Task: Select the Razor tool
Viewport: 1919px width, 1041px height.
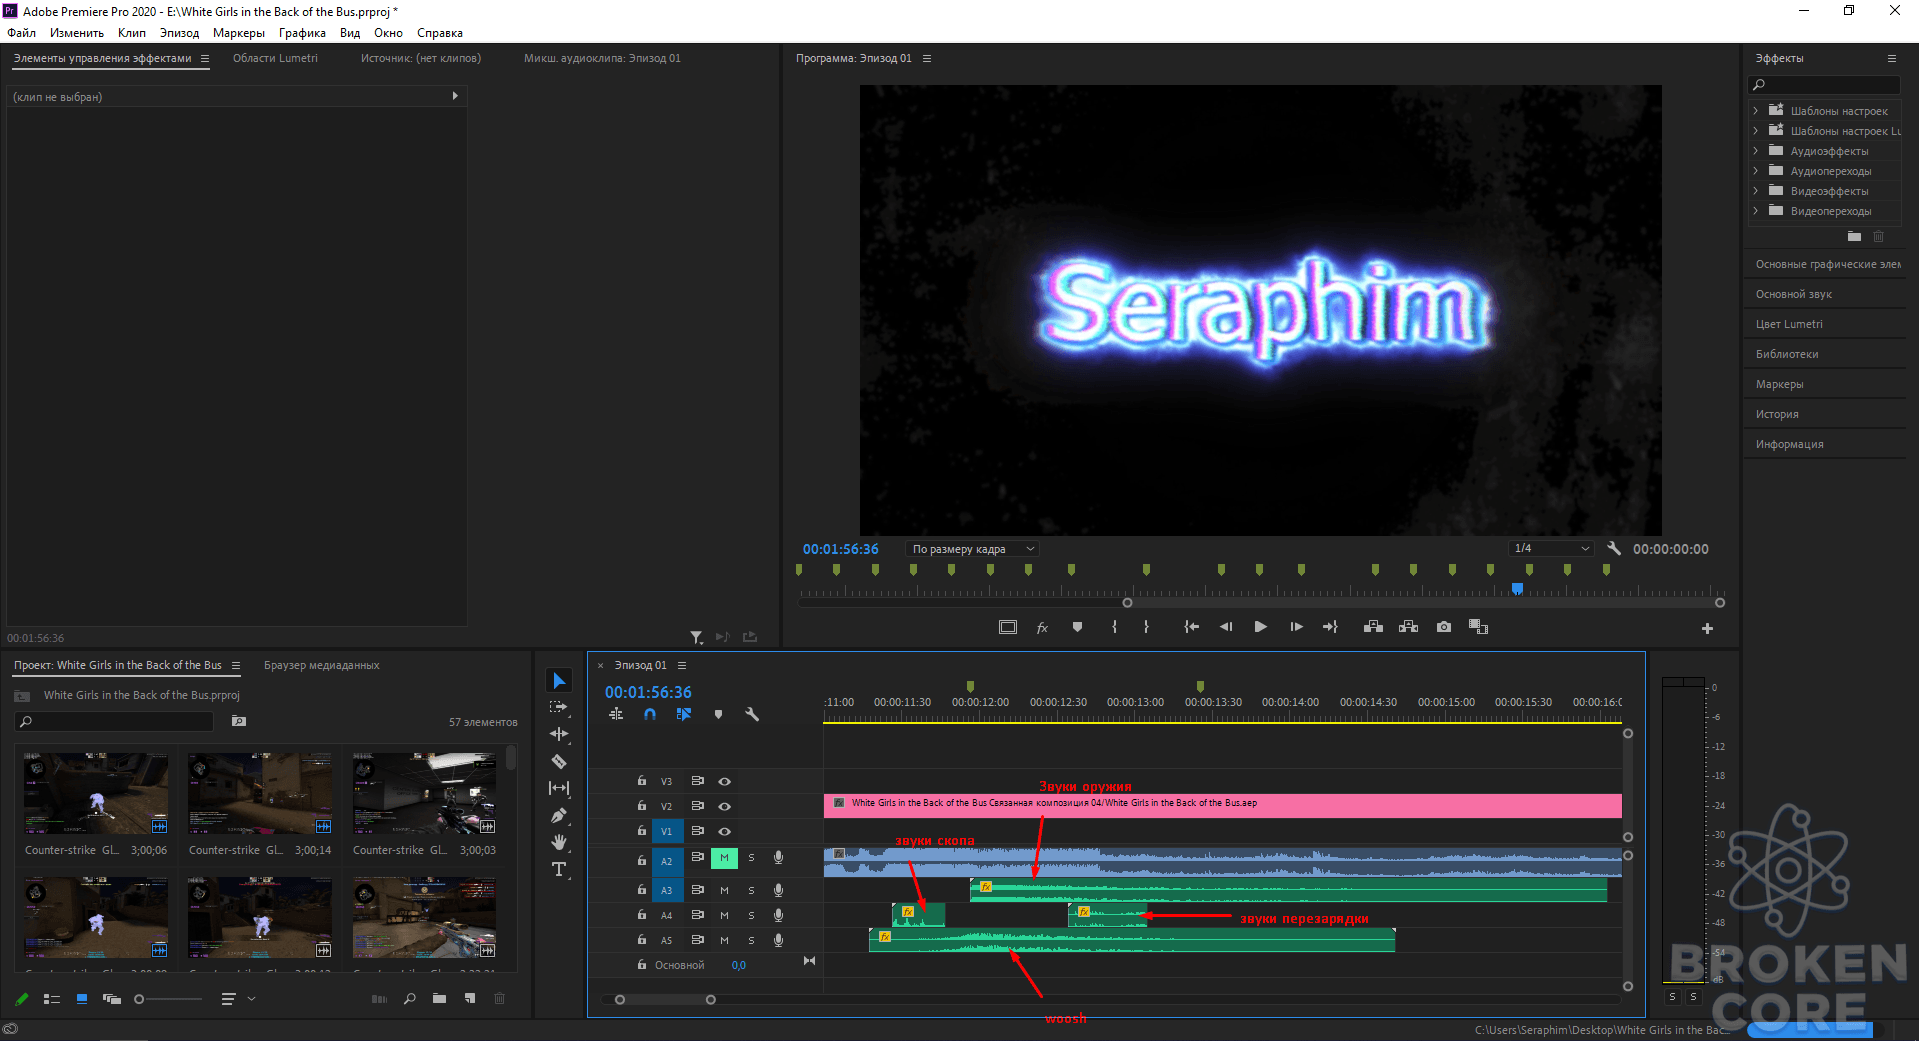Action: click(559, 761)
